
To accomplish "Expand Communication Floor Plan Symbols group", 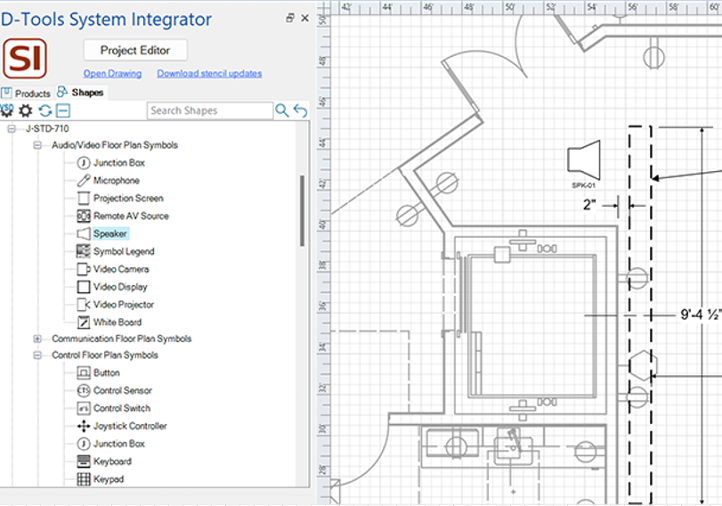I will click(38, 339).
